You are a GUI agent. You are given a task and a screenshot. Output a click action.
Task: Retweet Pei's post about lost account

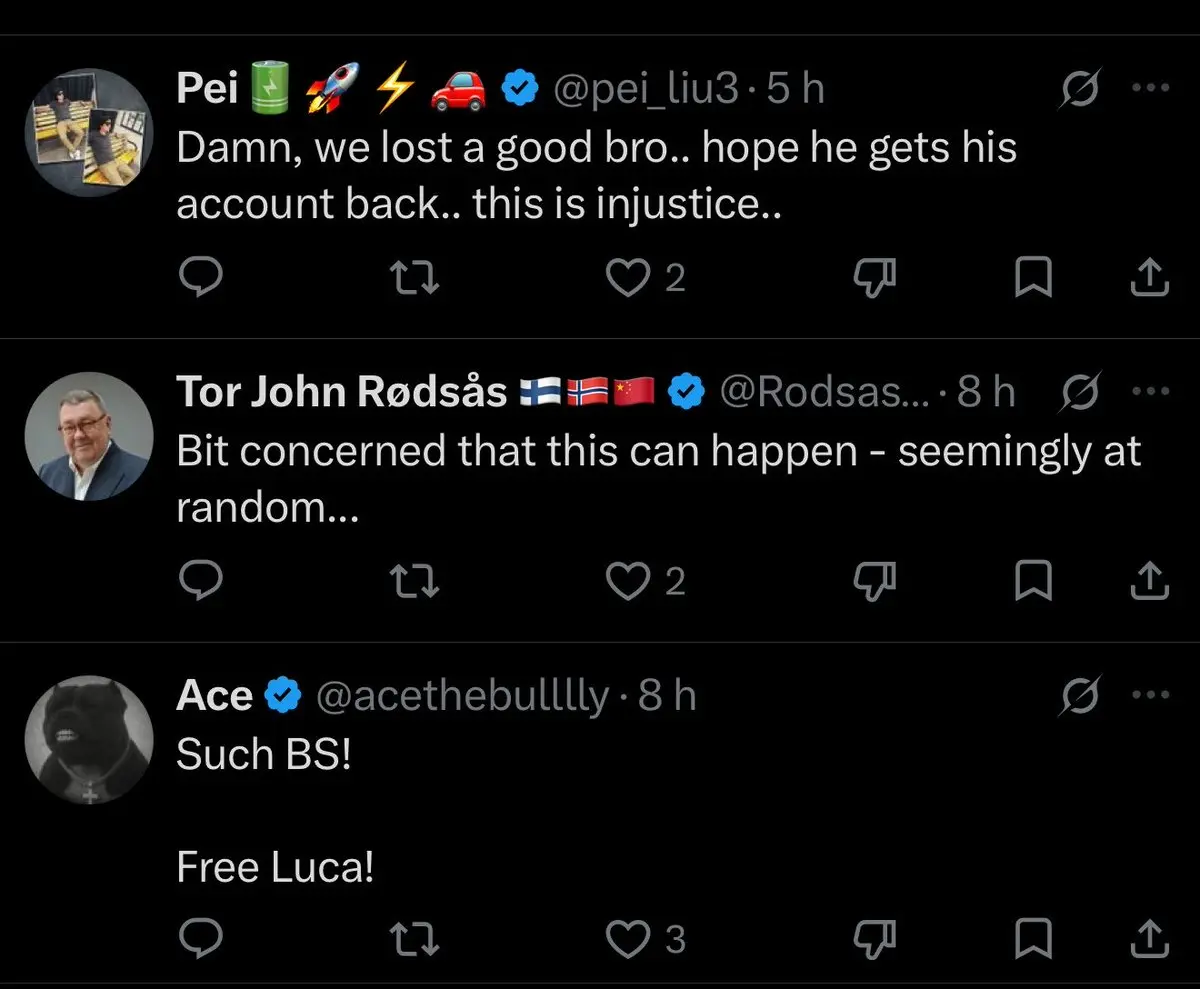click(414, 277)
